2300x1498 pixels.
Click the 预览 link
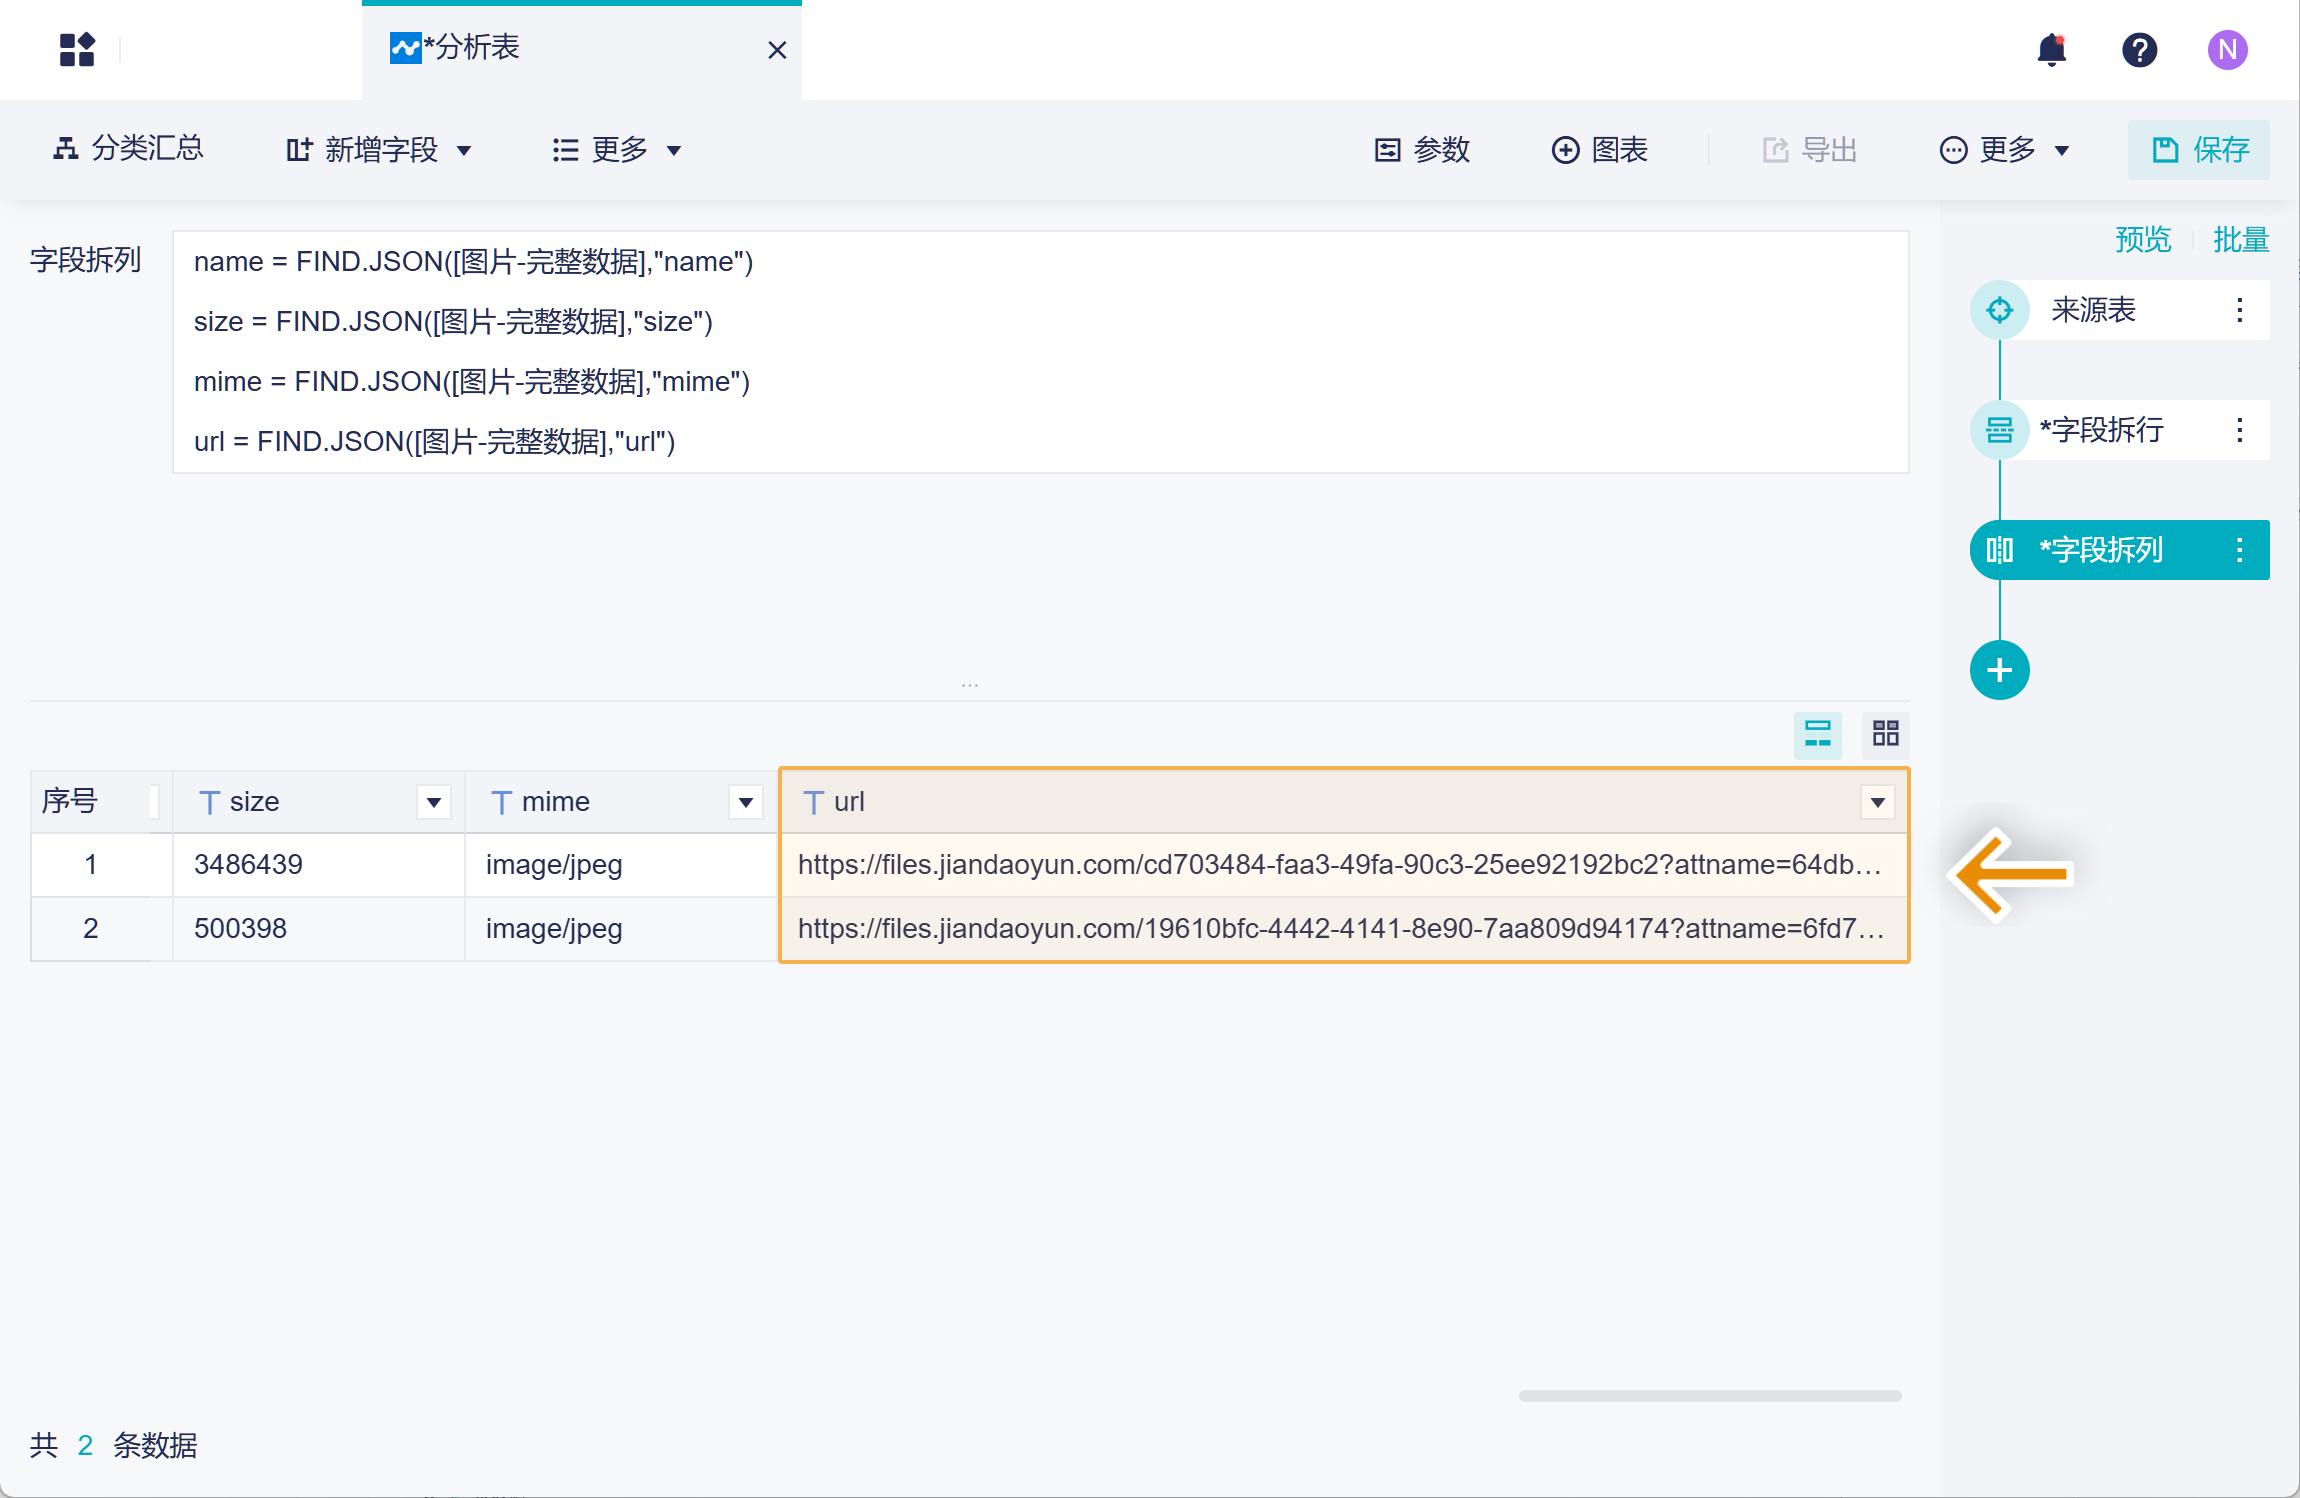click(x=2142, y=240)
